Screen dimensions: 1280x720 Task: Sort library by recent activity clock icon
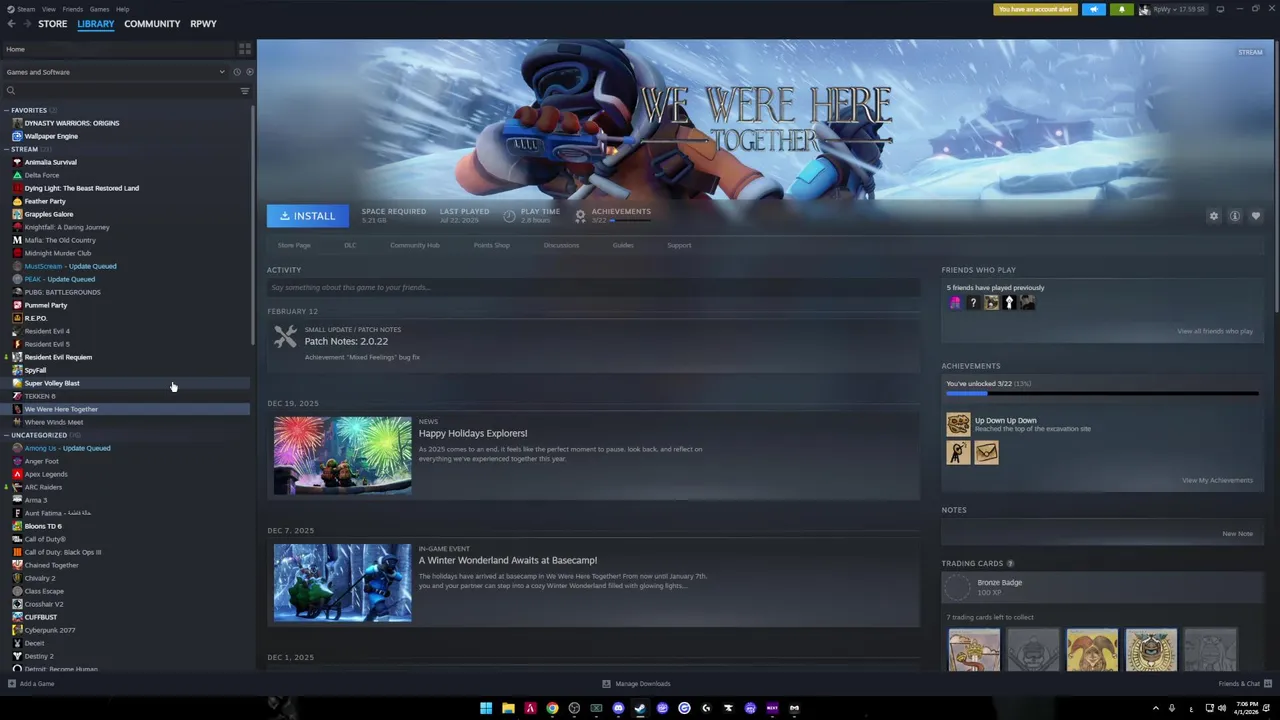tap(237, 72)
